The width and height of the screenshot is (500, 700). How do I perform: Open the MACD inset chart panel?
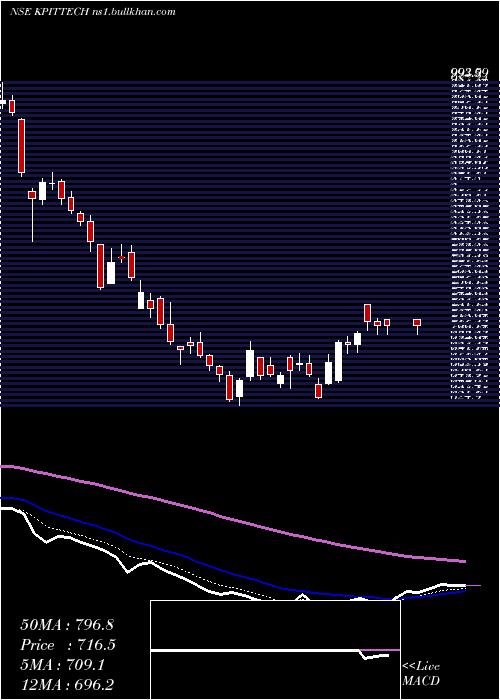(275, 650)
